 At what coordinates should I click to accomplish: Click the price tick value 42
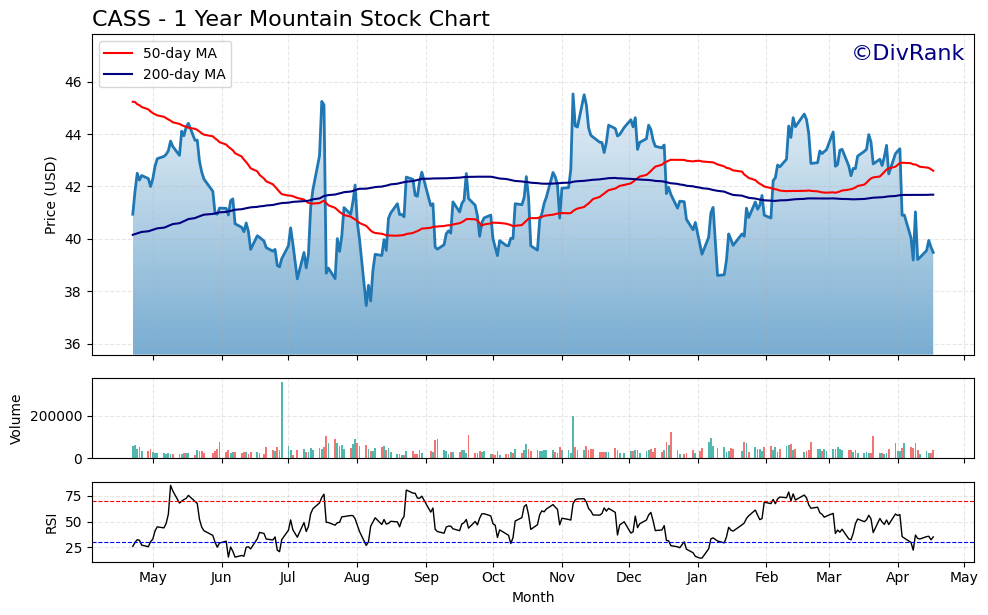pos(73,187)
